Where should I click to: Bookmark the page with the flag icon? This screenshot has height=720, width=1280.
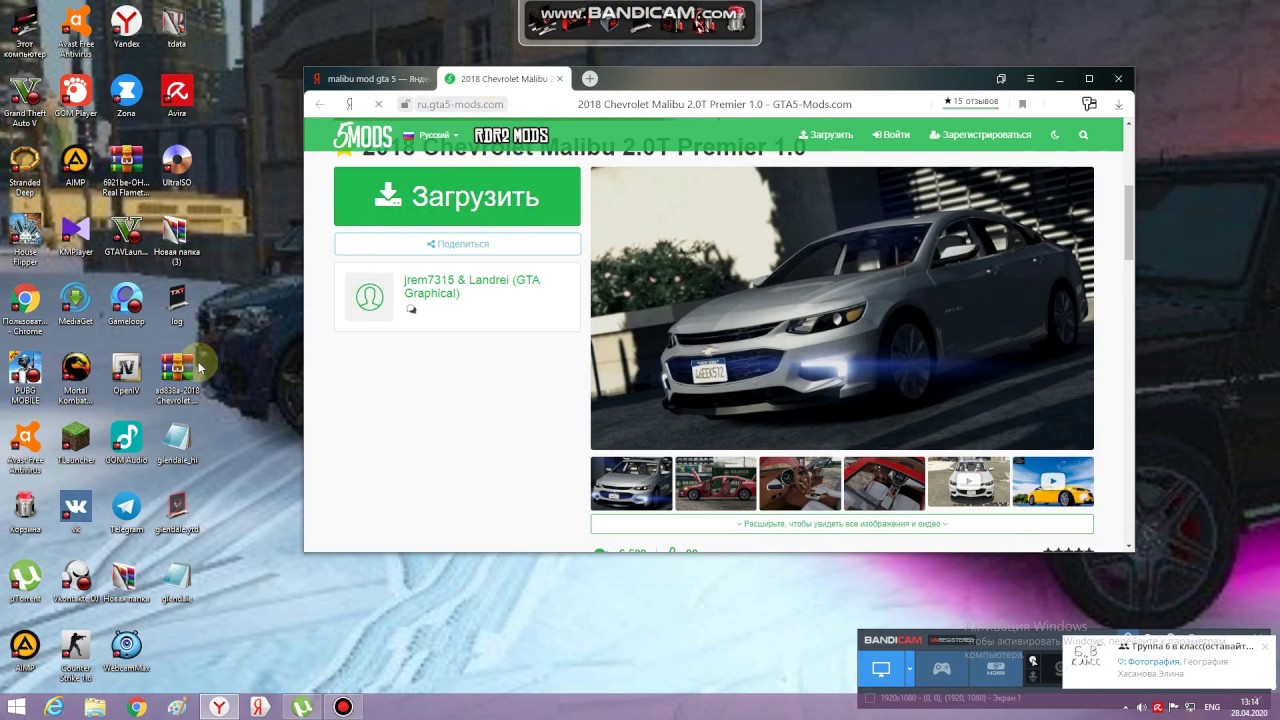1022,104
